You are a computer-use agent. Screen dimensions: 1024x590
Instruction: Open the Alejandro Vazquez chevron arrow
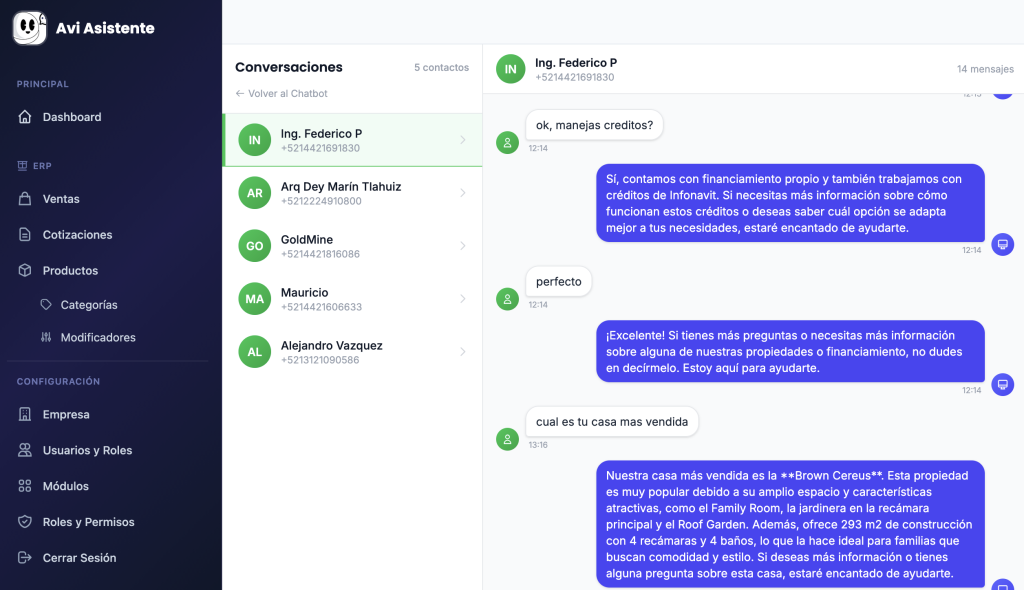(463, 352)
